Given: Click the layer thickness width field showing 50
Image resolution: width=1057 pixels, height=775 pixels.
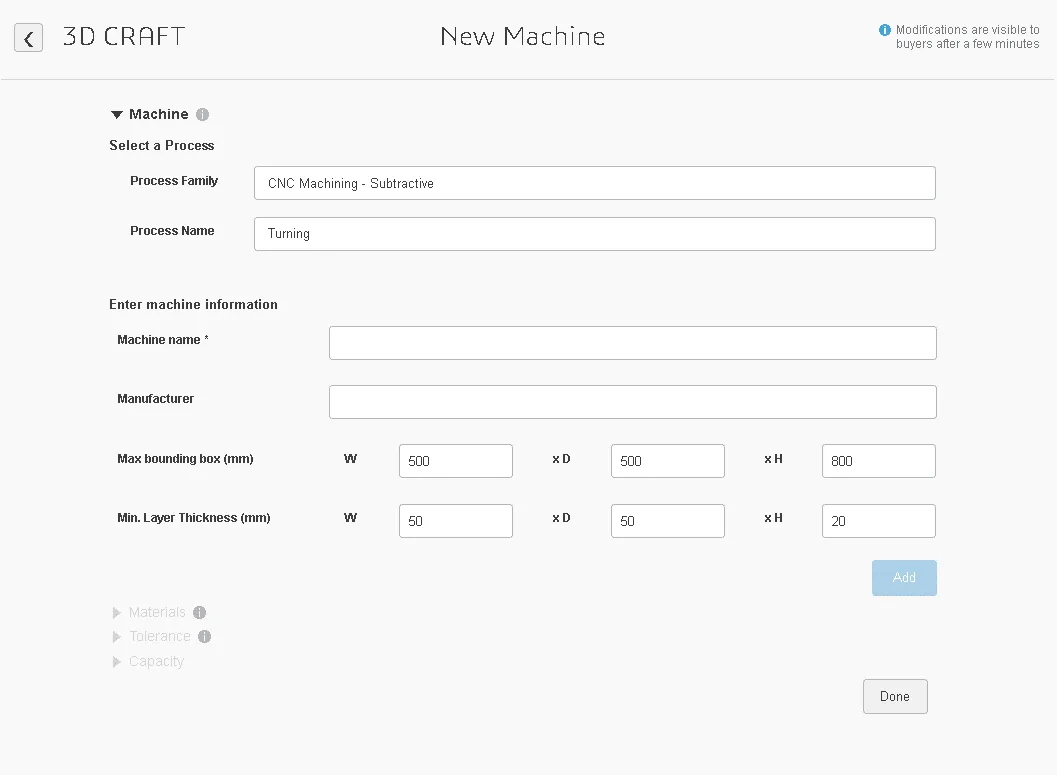Looking at the screenshot, I should (455, 520).
